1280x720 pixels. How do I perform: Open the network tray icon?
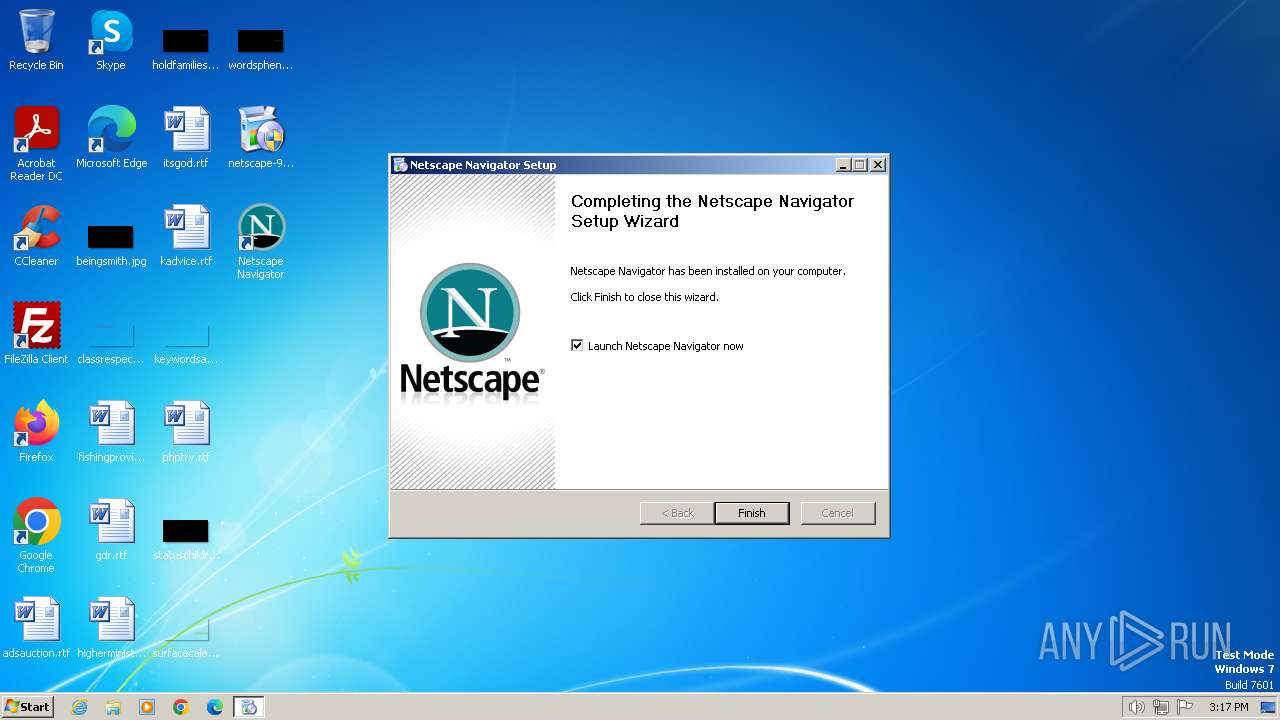click(x=1161, y=707)
